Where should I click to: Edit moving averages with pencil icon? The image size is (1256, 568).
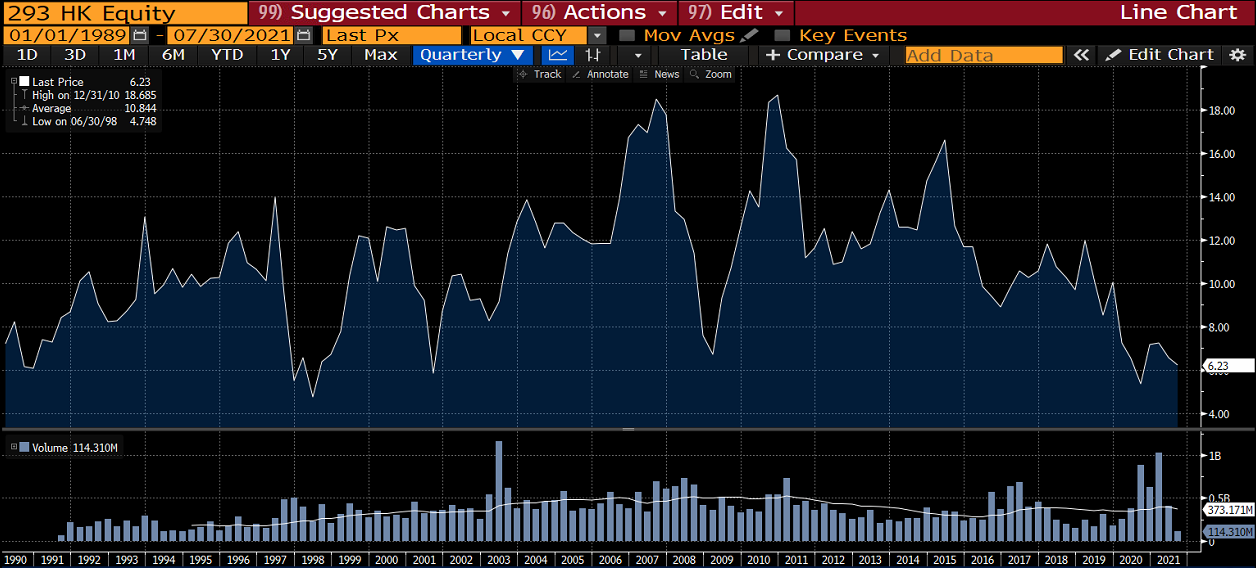[751, 35]
